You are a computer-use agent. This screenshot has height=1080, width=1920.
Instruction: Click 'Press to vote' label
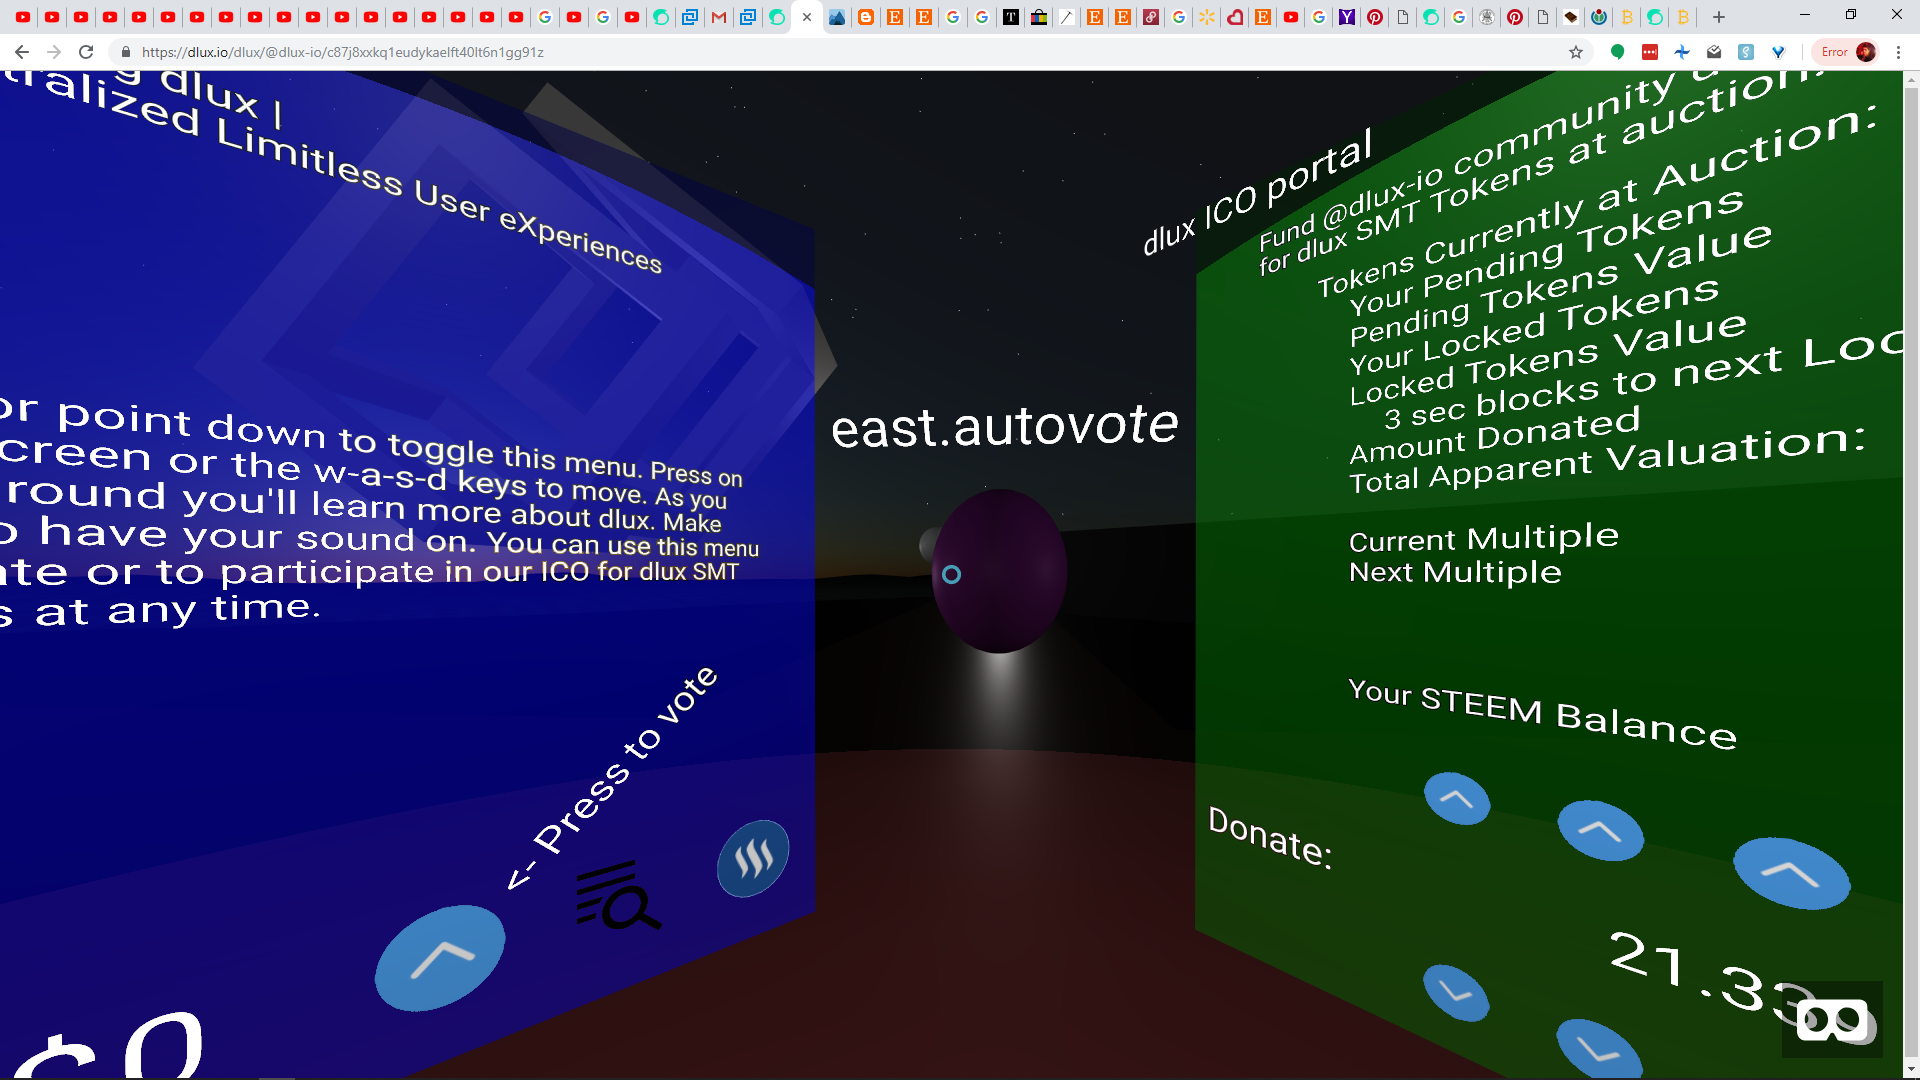click(612, 778)
